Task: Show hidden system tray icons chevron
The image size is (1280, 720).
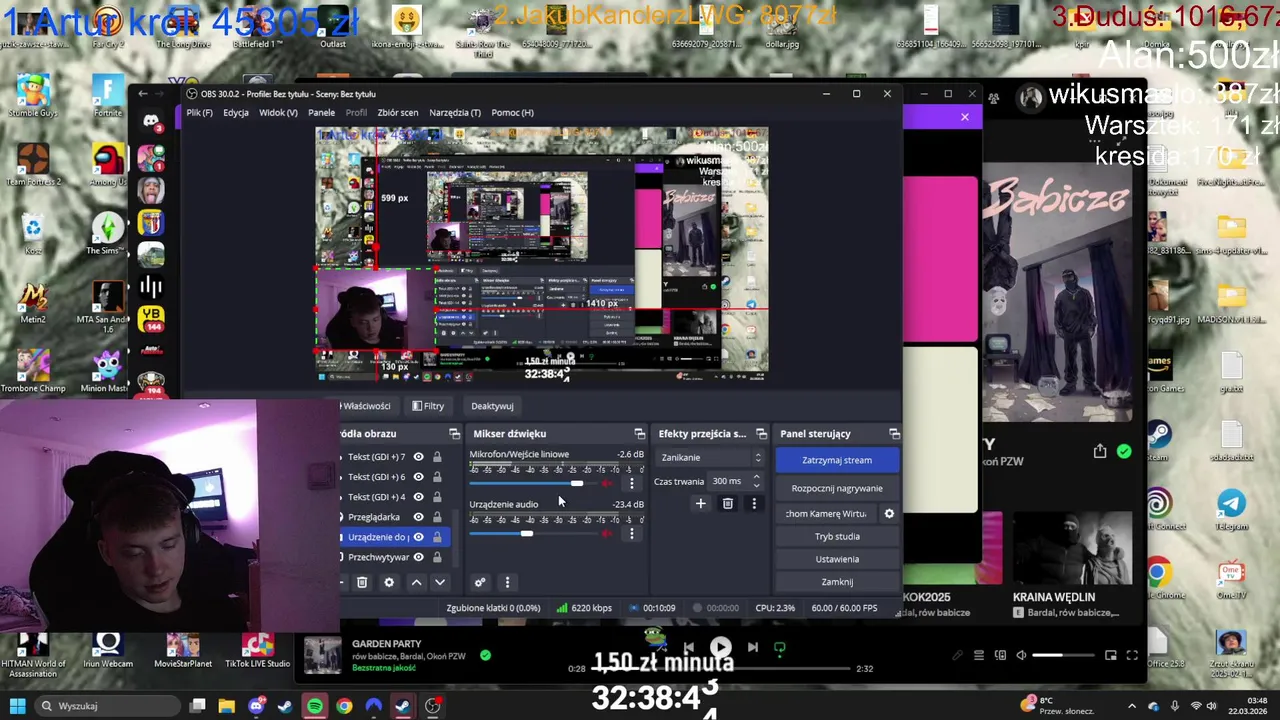Action: [1133, 706]
